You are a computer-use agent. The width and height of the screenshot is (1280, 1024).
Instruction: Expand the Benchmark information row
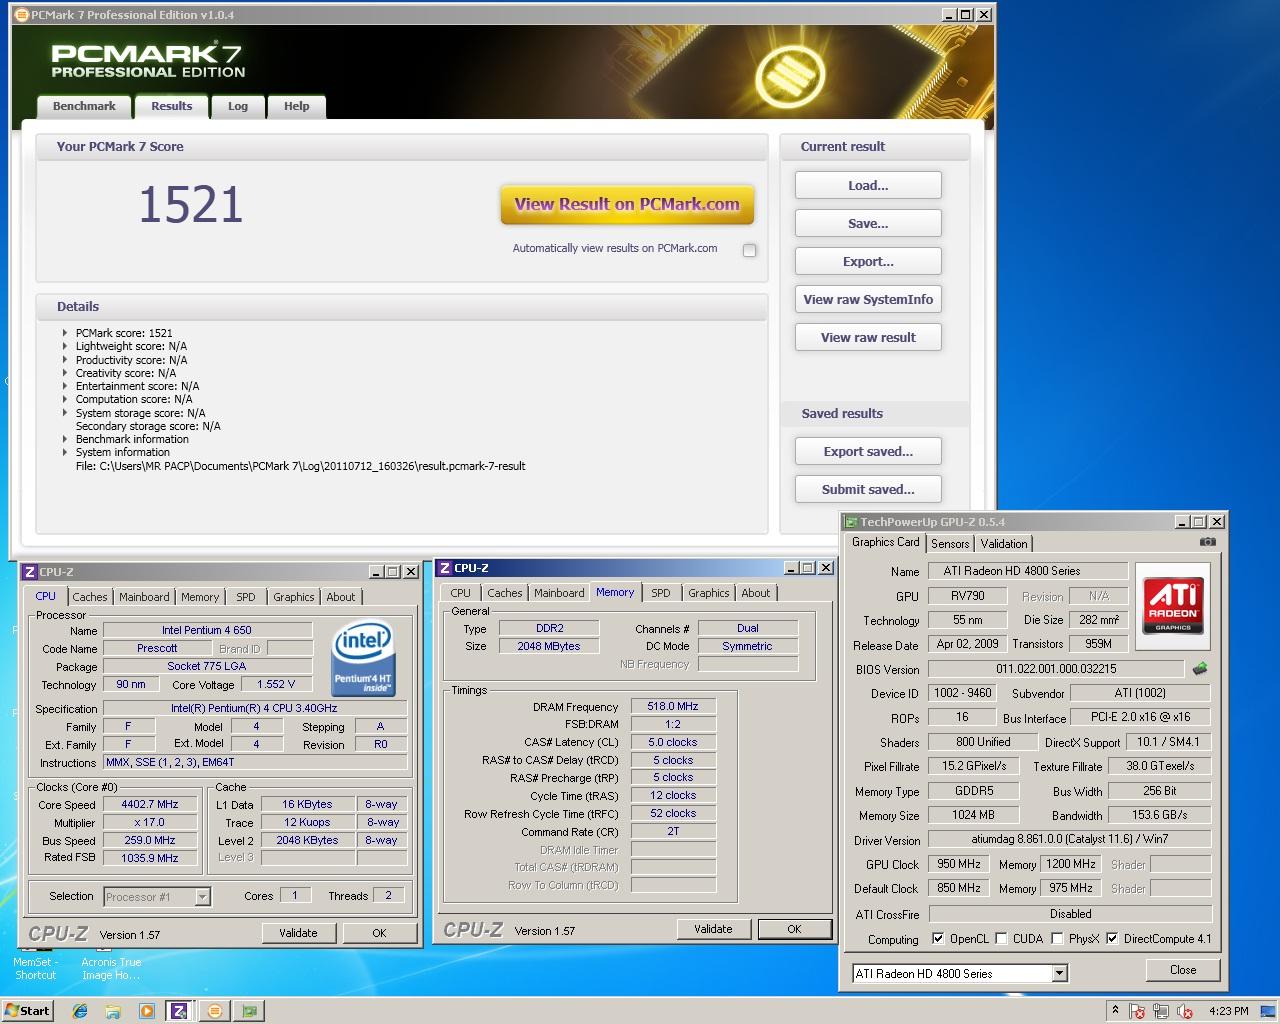pyautogui.click(x=65, y=439)
